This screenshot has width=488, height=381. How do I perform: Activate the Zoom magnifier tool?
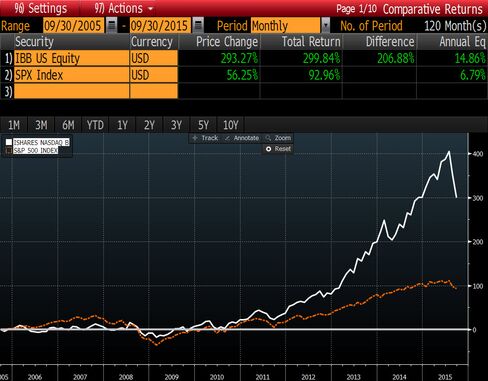(x=279, y=138)
